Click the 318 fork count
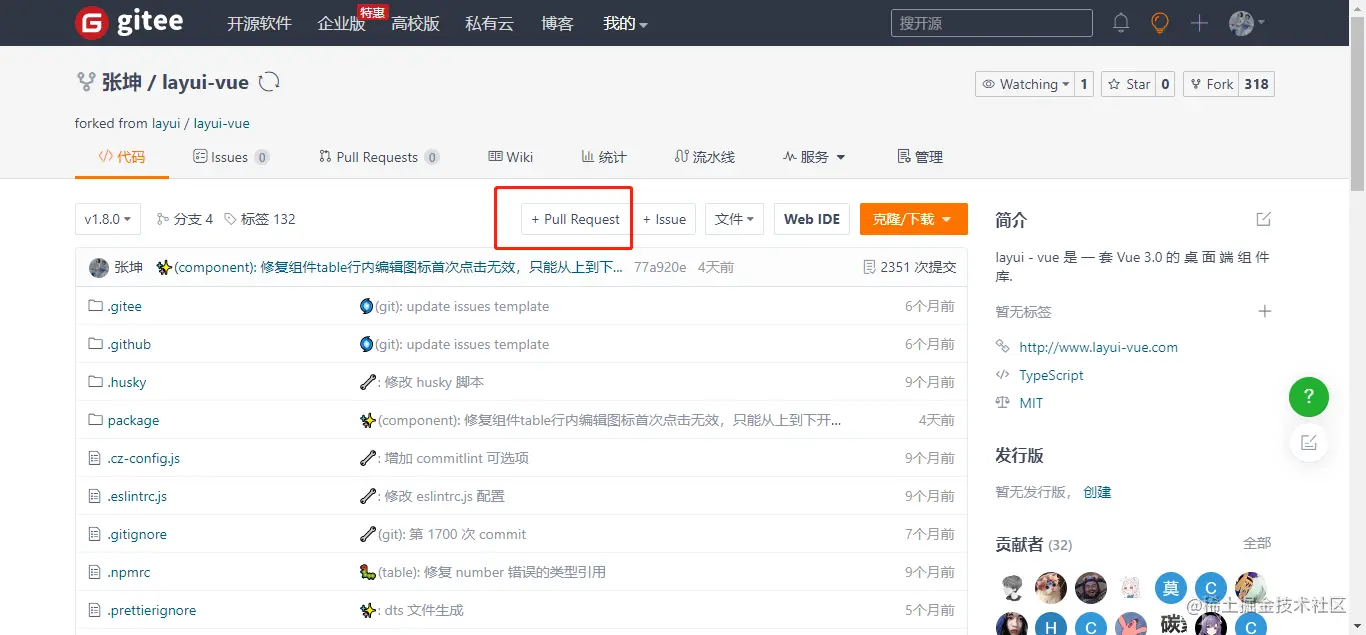Image resolution: width=1366 pixels, height=635 pixels. [x=1257, y=84]
